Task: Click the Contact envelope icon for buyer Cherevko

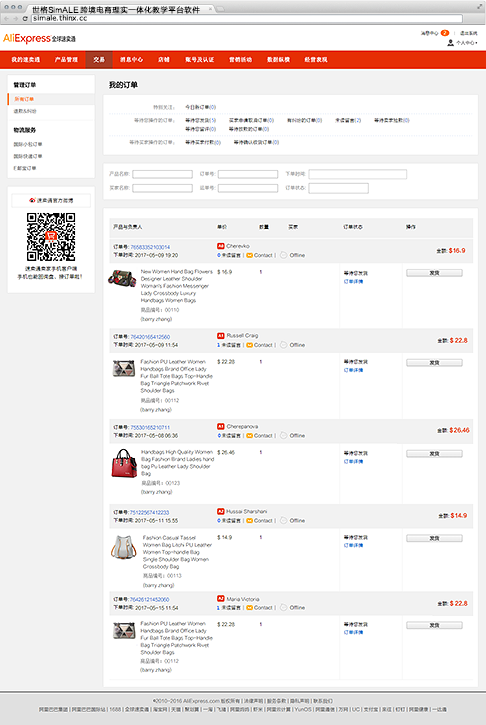Action: pos(249,255)
